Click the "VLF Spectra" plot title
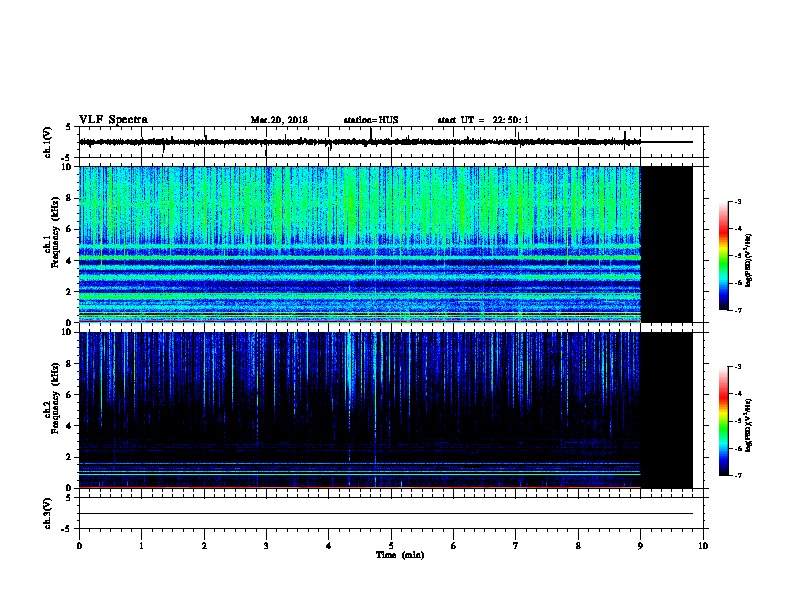This screenshot has height=612, width=792. [x=113, y=120]
